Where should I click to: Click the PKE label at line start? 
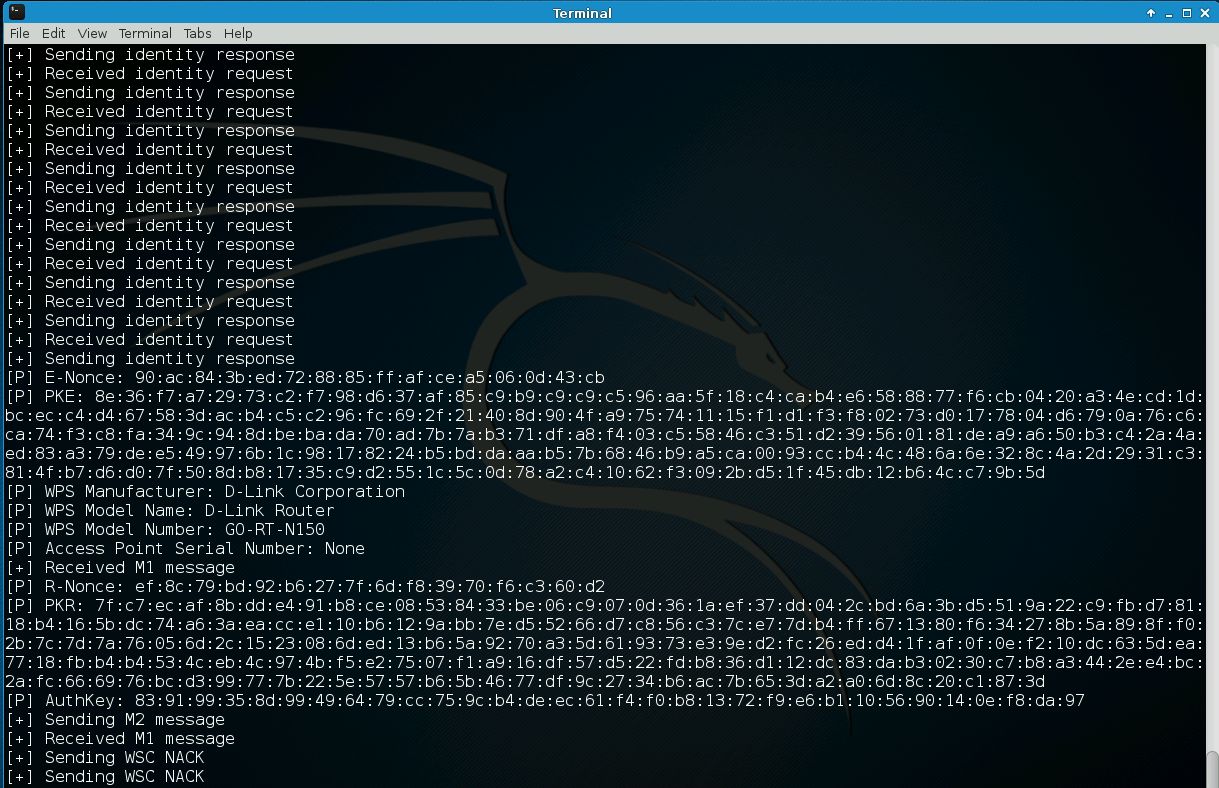[x=64, y=396]
